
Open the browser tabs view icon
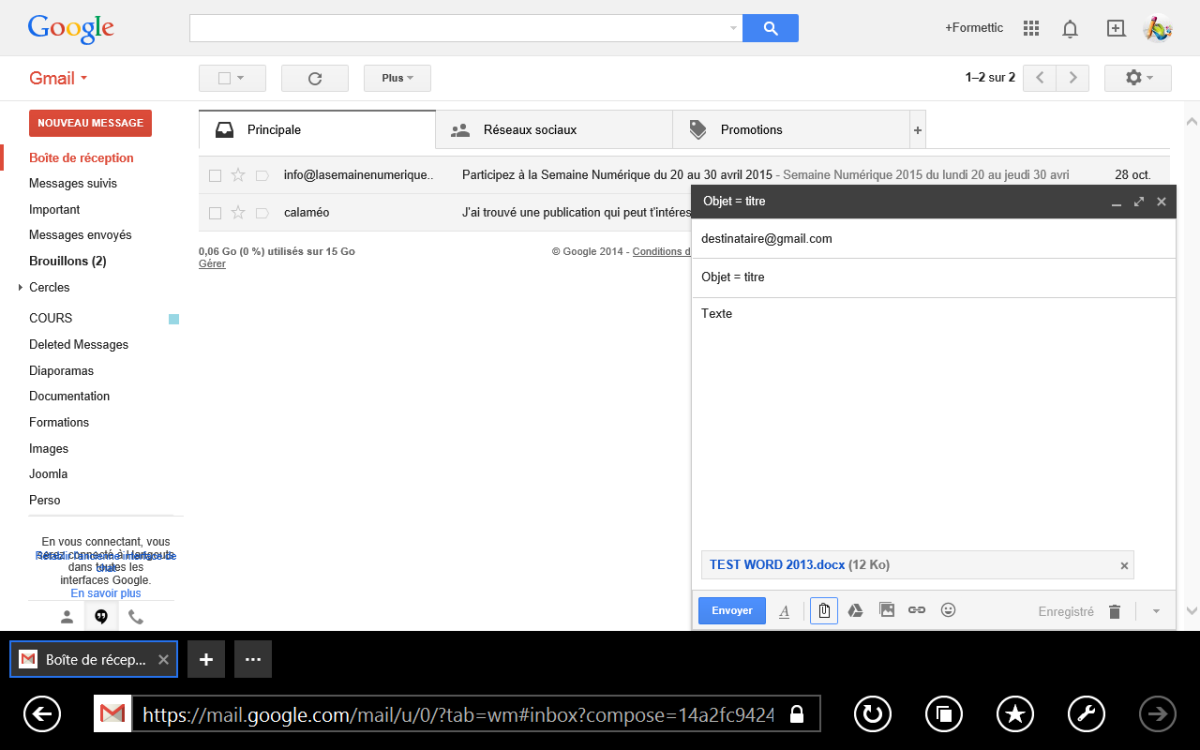(944, 714)
